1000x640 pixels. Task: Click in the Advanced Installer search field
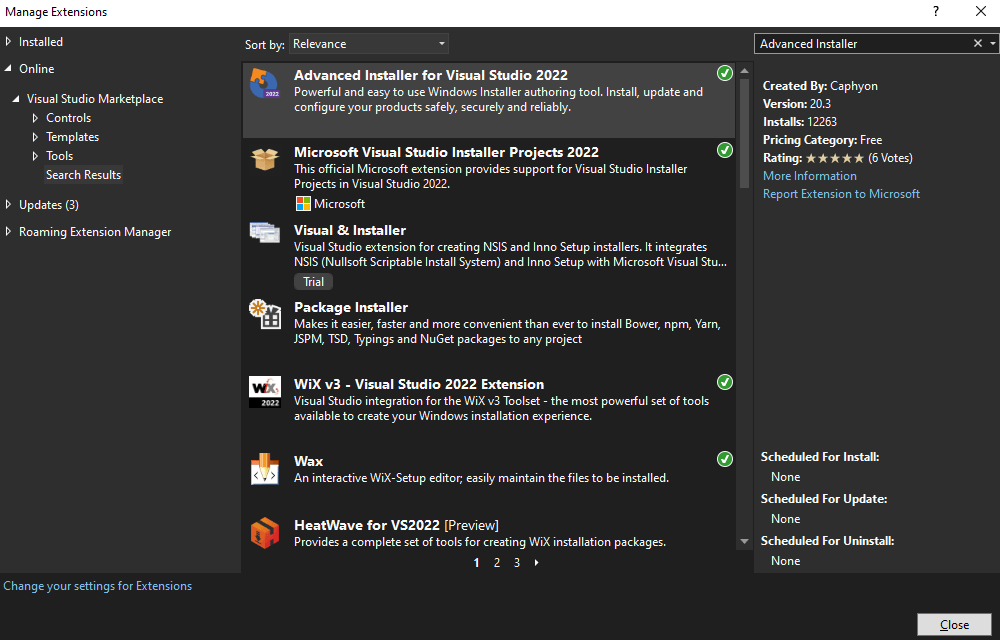tap(863, 43)
